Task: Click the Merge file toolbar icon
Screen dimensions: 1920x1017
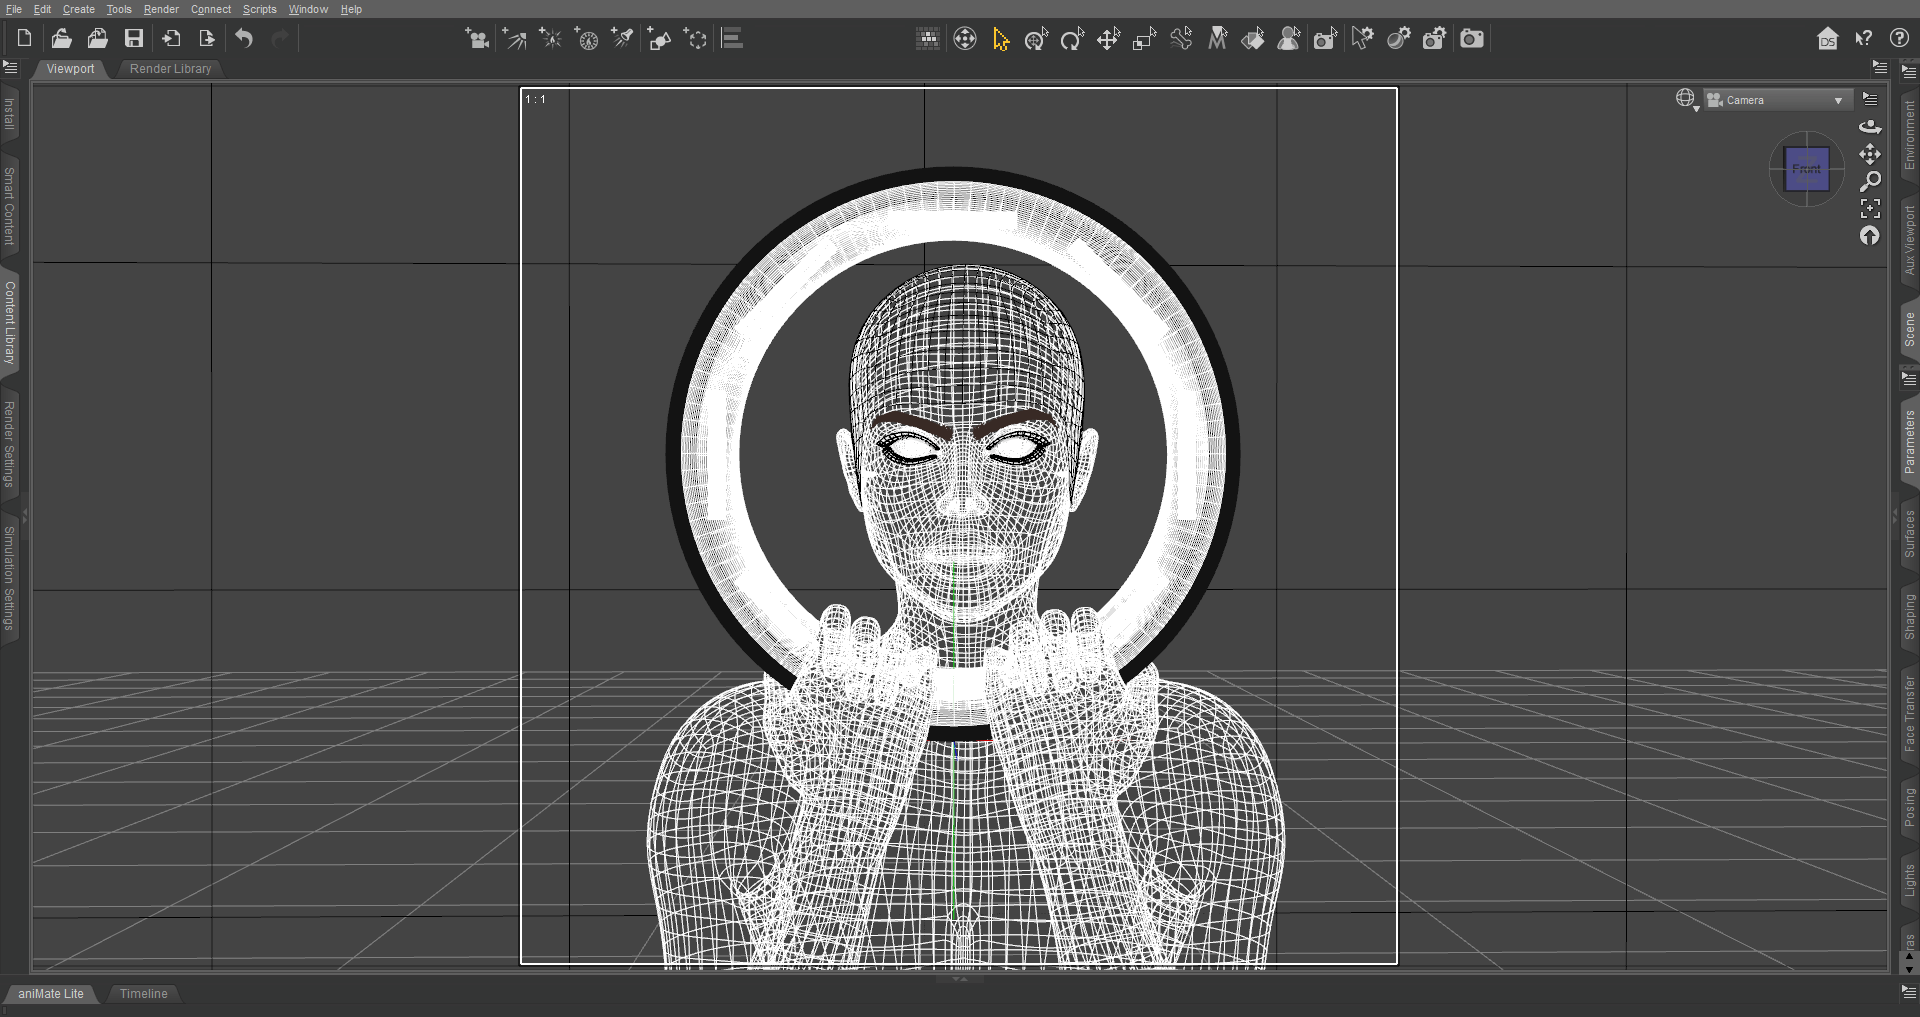Action: (97, 39)
